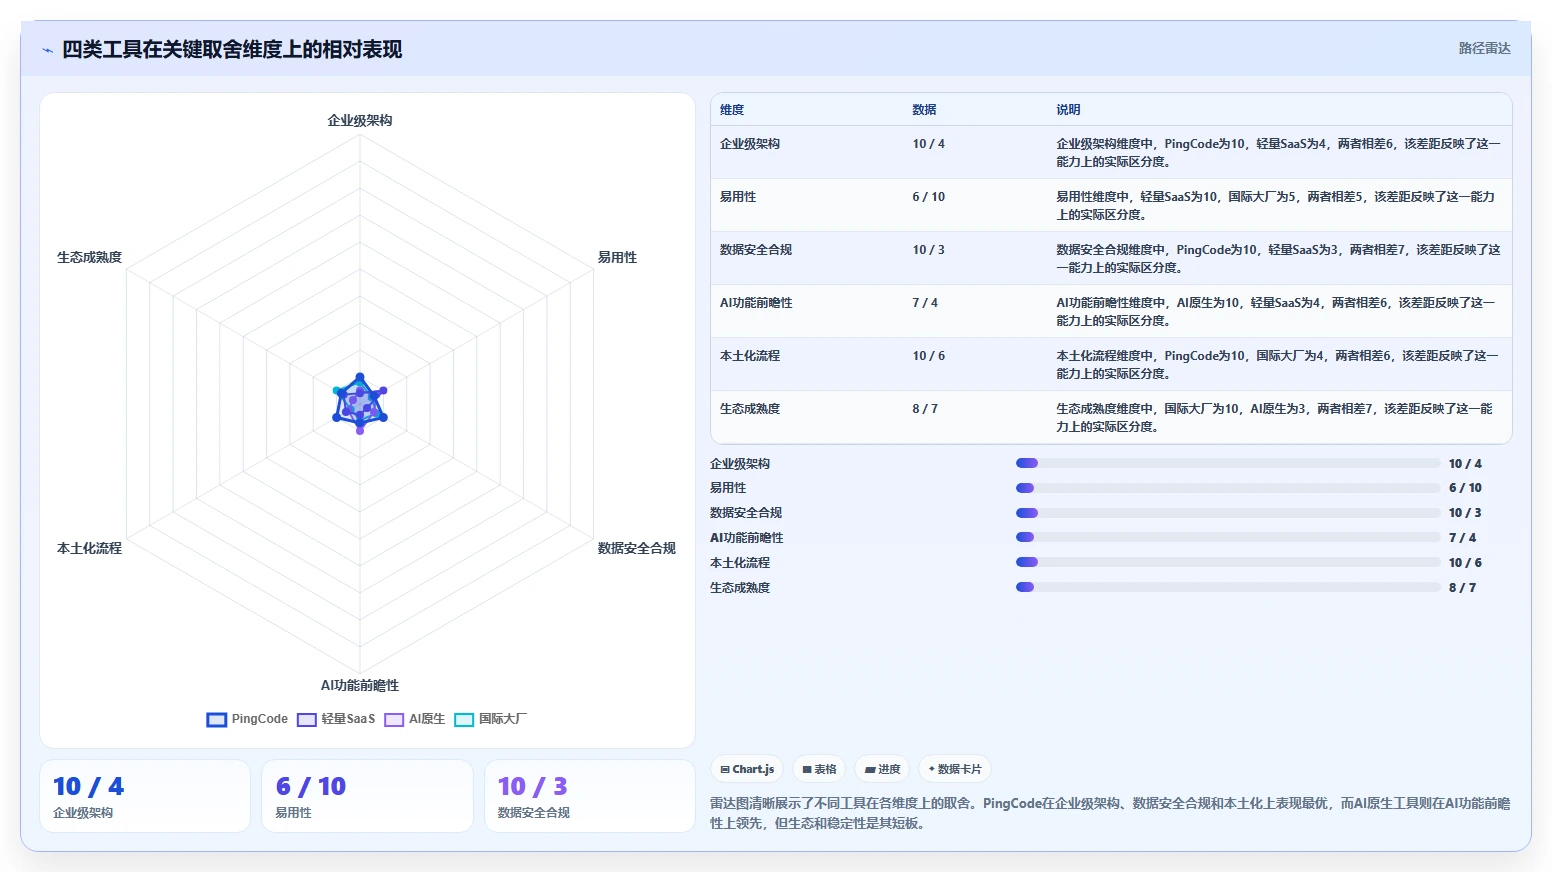The image size is (1552, 872).
Task: Select the AI功能前瞻性 table row cell
Action: [756, 303]
